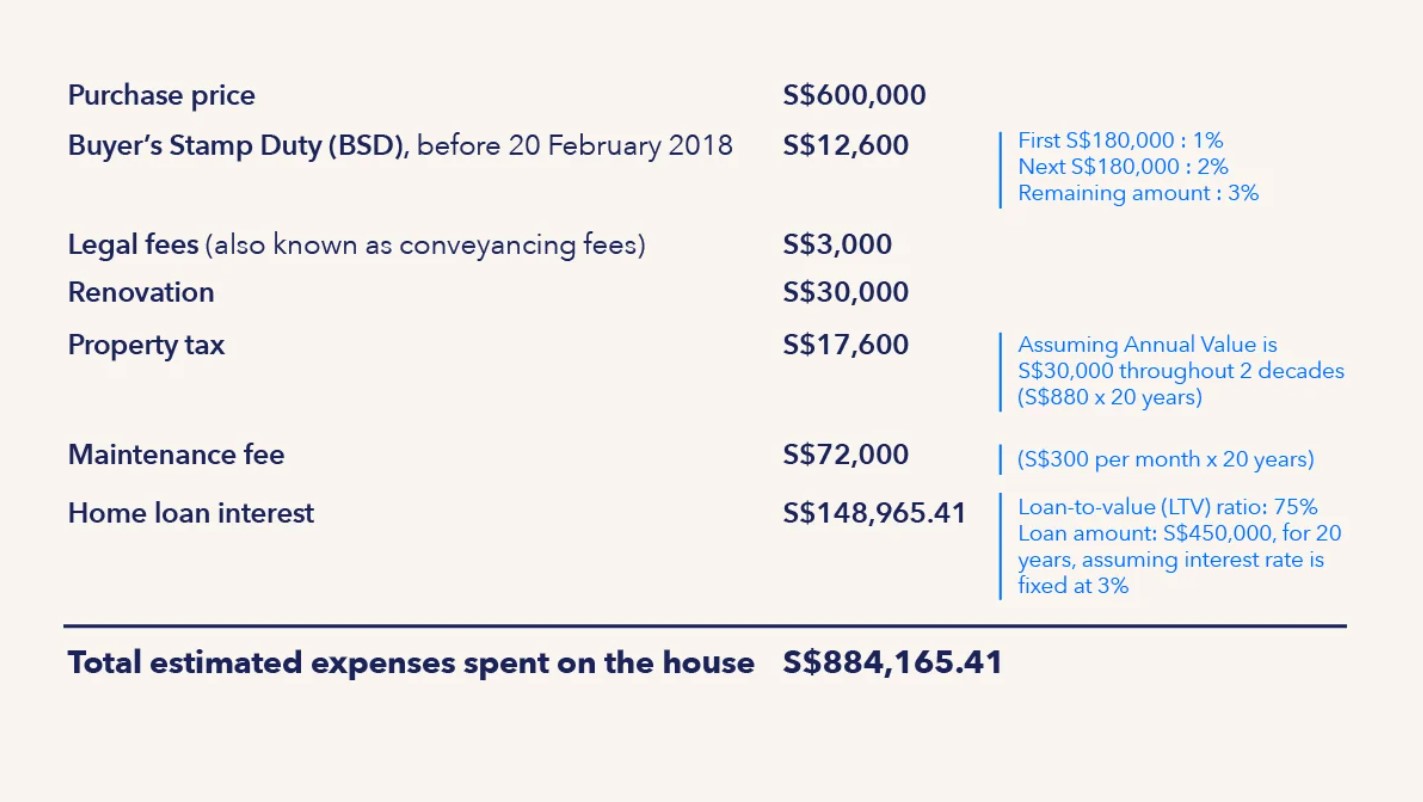This screenshot has height=802, width=1423.
Task: Click the "Purchase price" label
Action: [161, 96]
